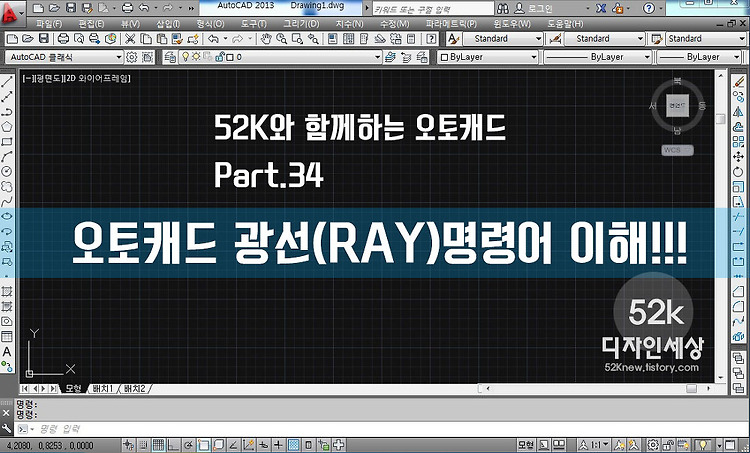The image size is (750, 453).
Task: Toggle Polar Tracking in status bar
Action: (x=188, y=445)
